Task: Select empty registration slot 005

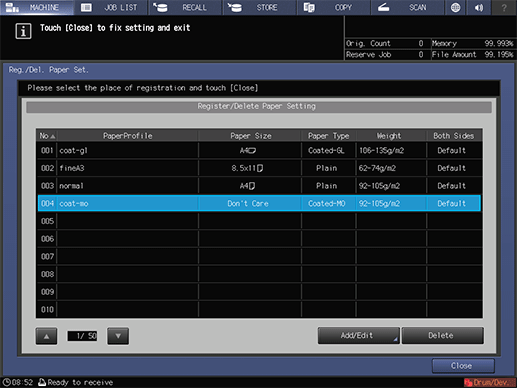Action: point(259,221)
